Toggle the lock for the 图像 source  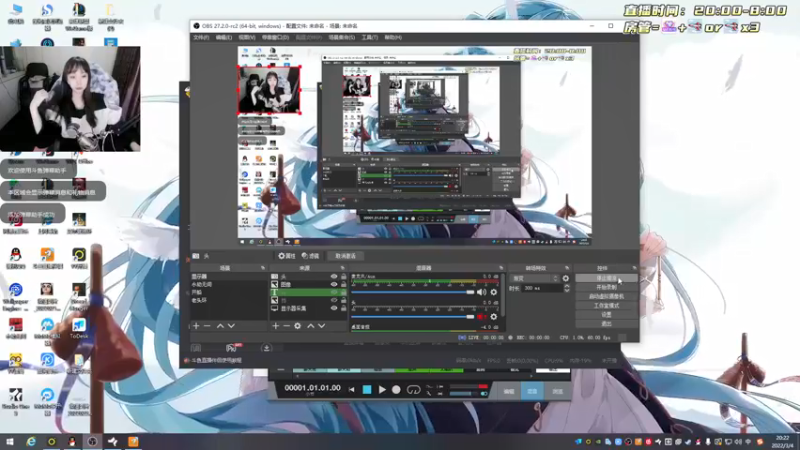[x=343, y=285]
